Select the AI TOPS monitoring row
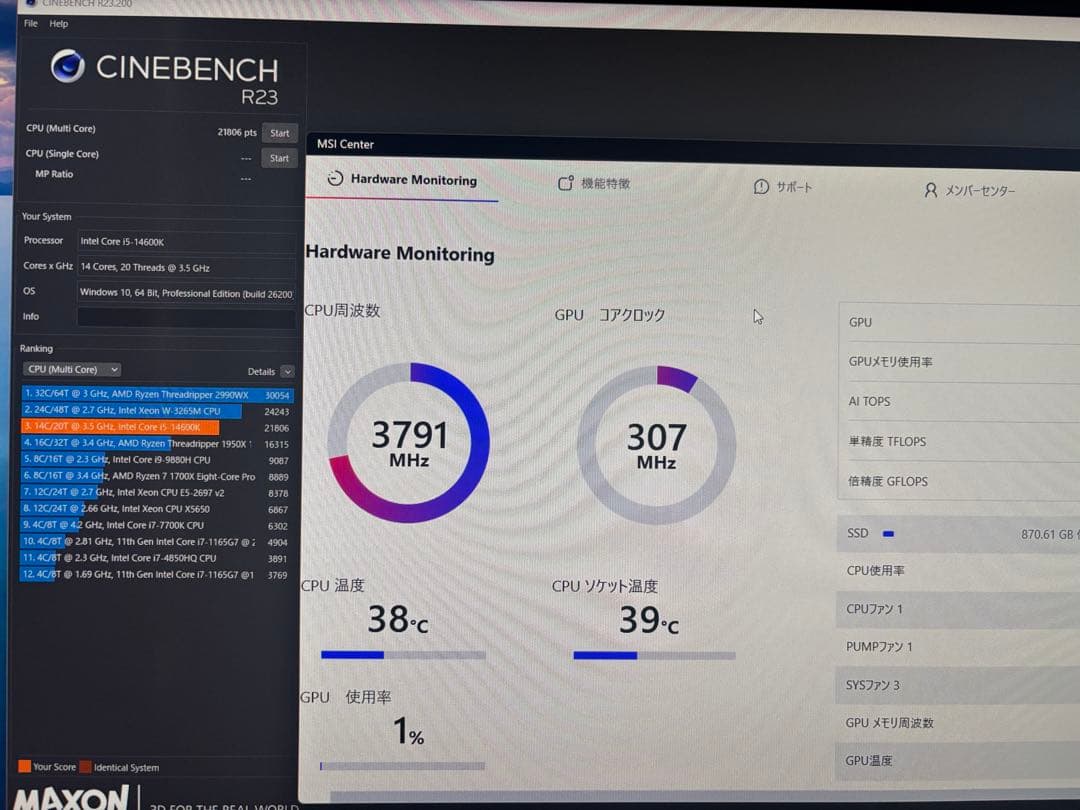The height and width of the screenshot is (810, 1080). 958,401
